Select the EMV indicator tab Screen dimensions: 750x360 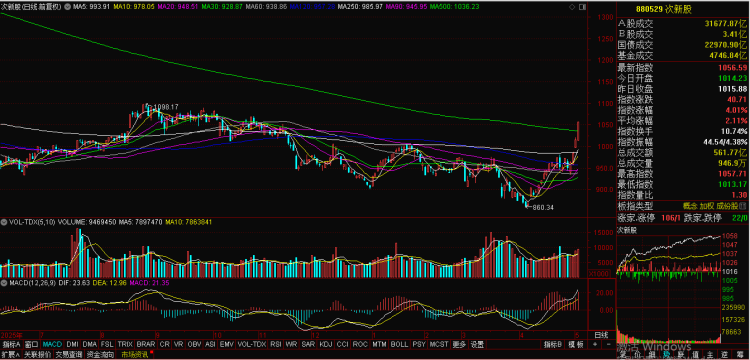pyautogui.click(x=227, y=344)
